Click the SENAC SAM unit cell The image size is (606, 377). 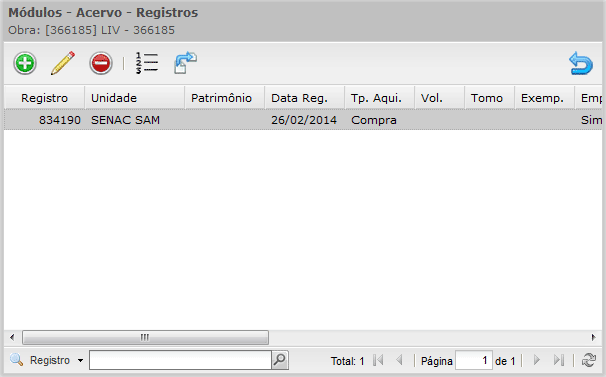click(134, 120)
